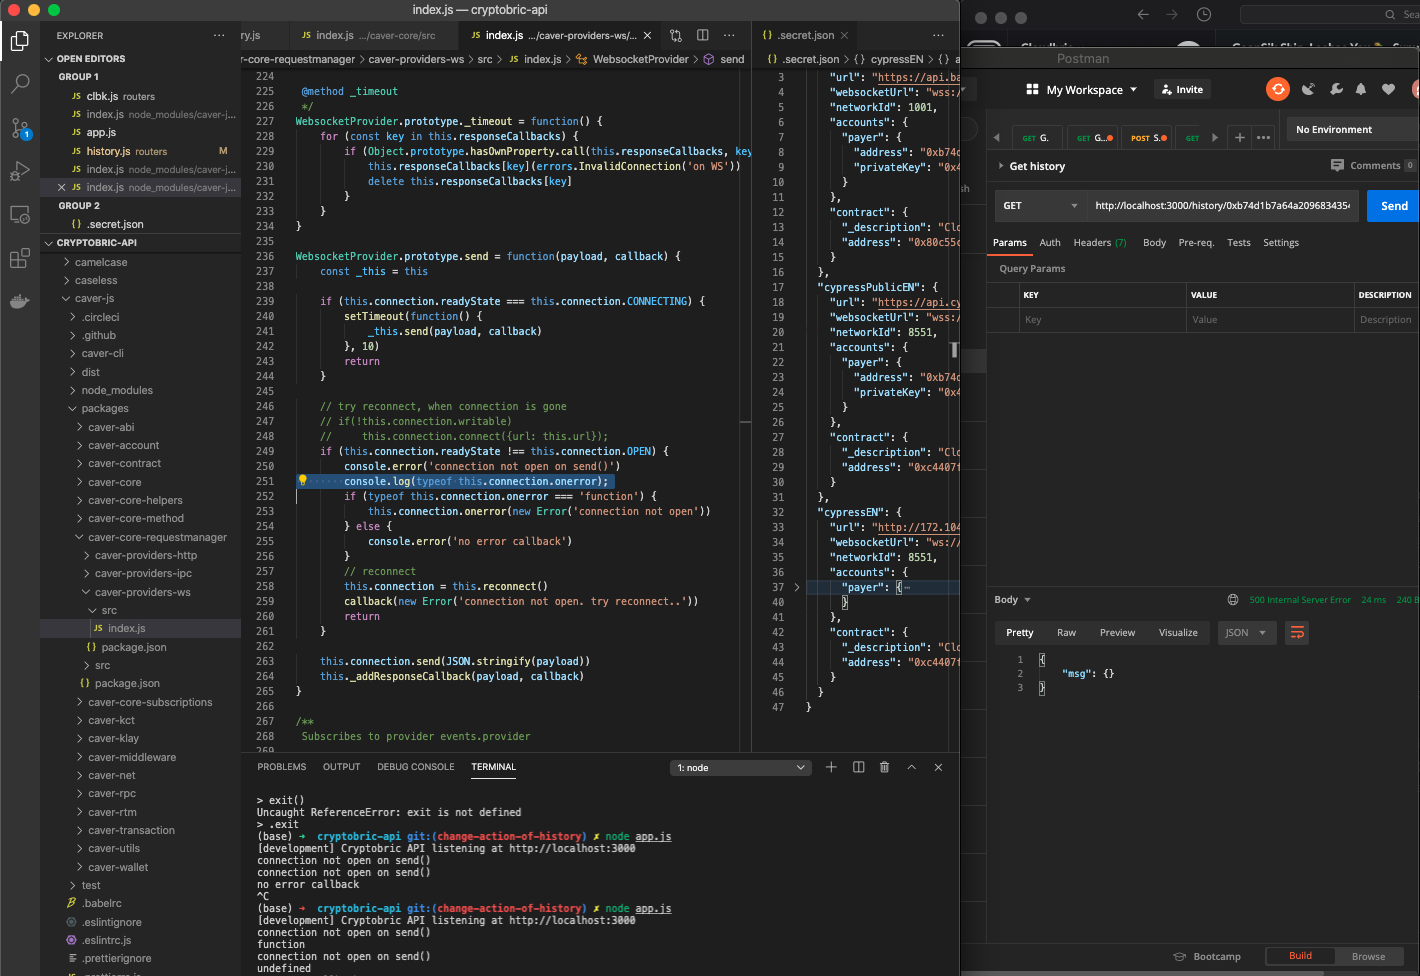Expand the caver-abi folder

pyautogui.click(x=110, y=427)
